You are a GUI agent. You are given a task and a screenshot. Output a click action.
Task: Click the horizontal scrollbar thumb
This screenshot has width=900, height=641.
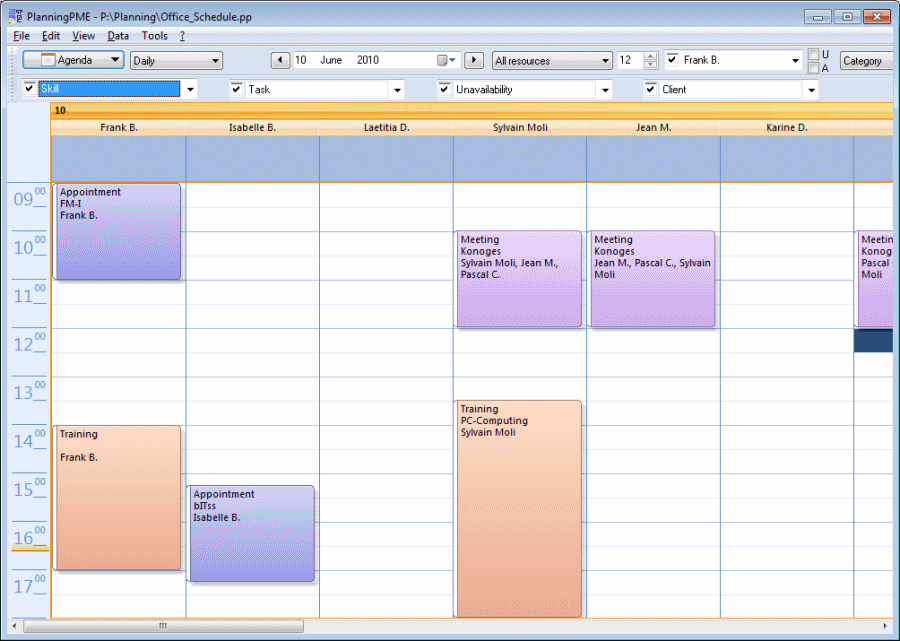tap(163, 626)
